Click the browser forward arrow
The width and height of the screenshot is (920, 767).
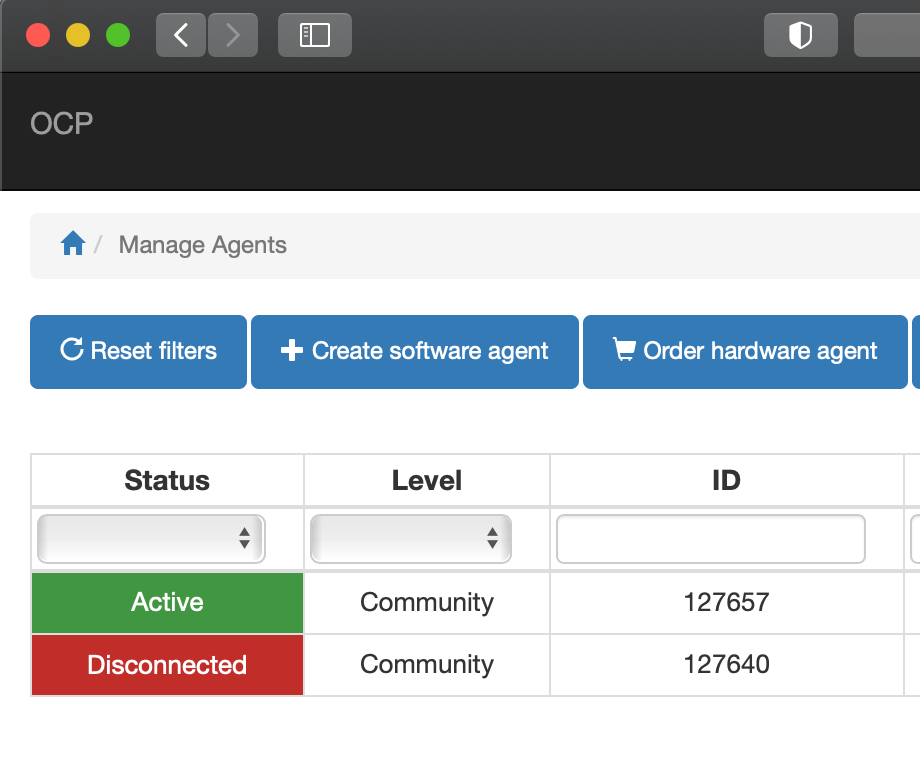coord(233,35)
